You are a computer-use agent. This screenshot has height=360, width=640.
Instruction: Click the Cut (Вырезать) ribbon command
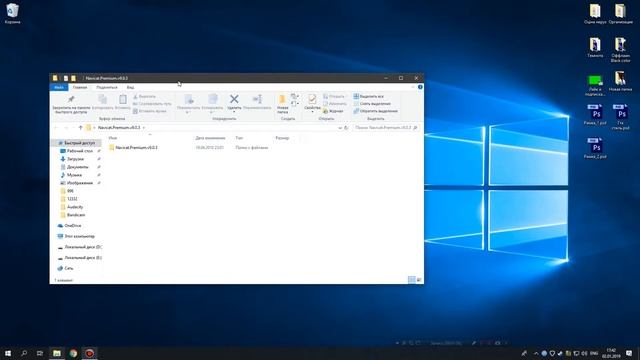(x=144, y=96)
